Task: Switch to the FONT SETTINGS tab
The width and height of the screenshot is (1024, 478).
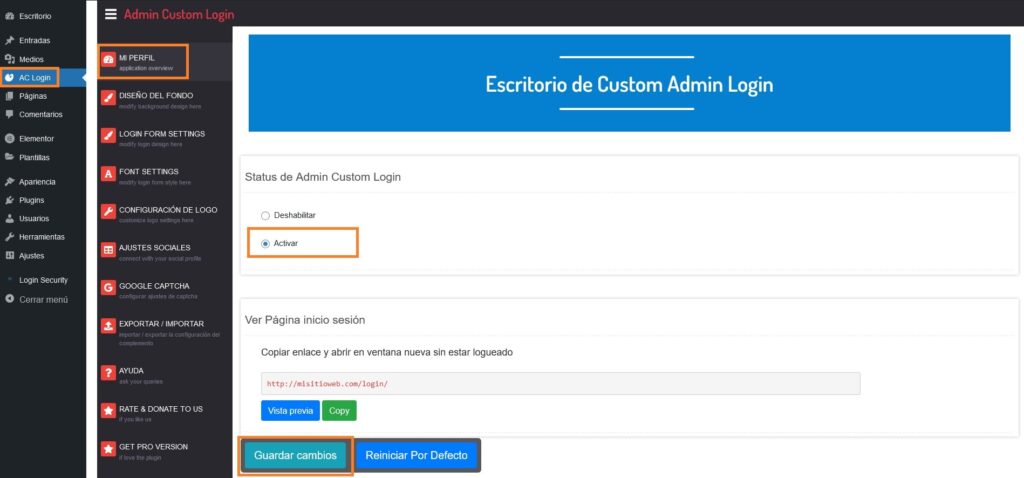Action: pos(165,176)
